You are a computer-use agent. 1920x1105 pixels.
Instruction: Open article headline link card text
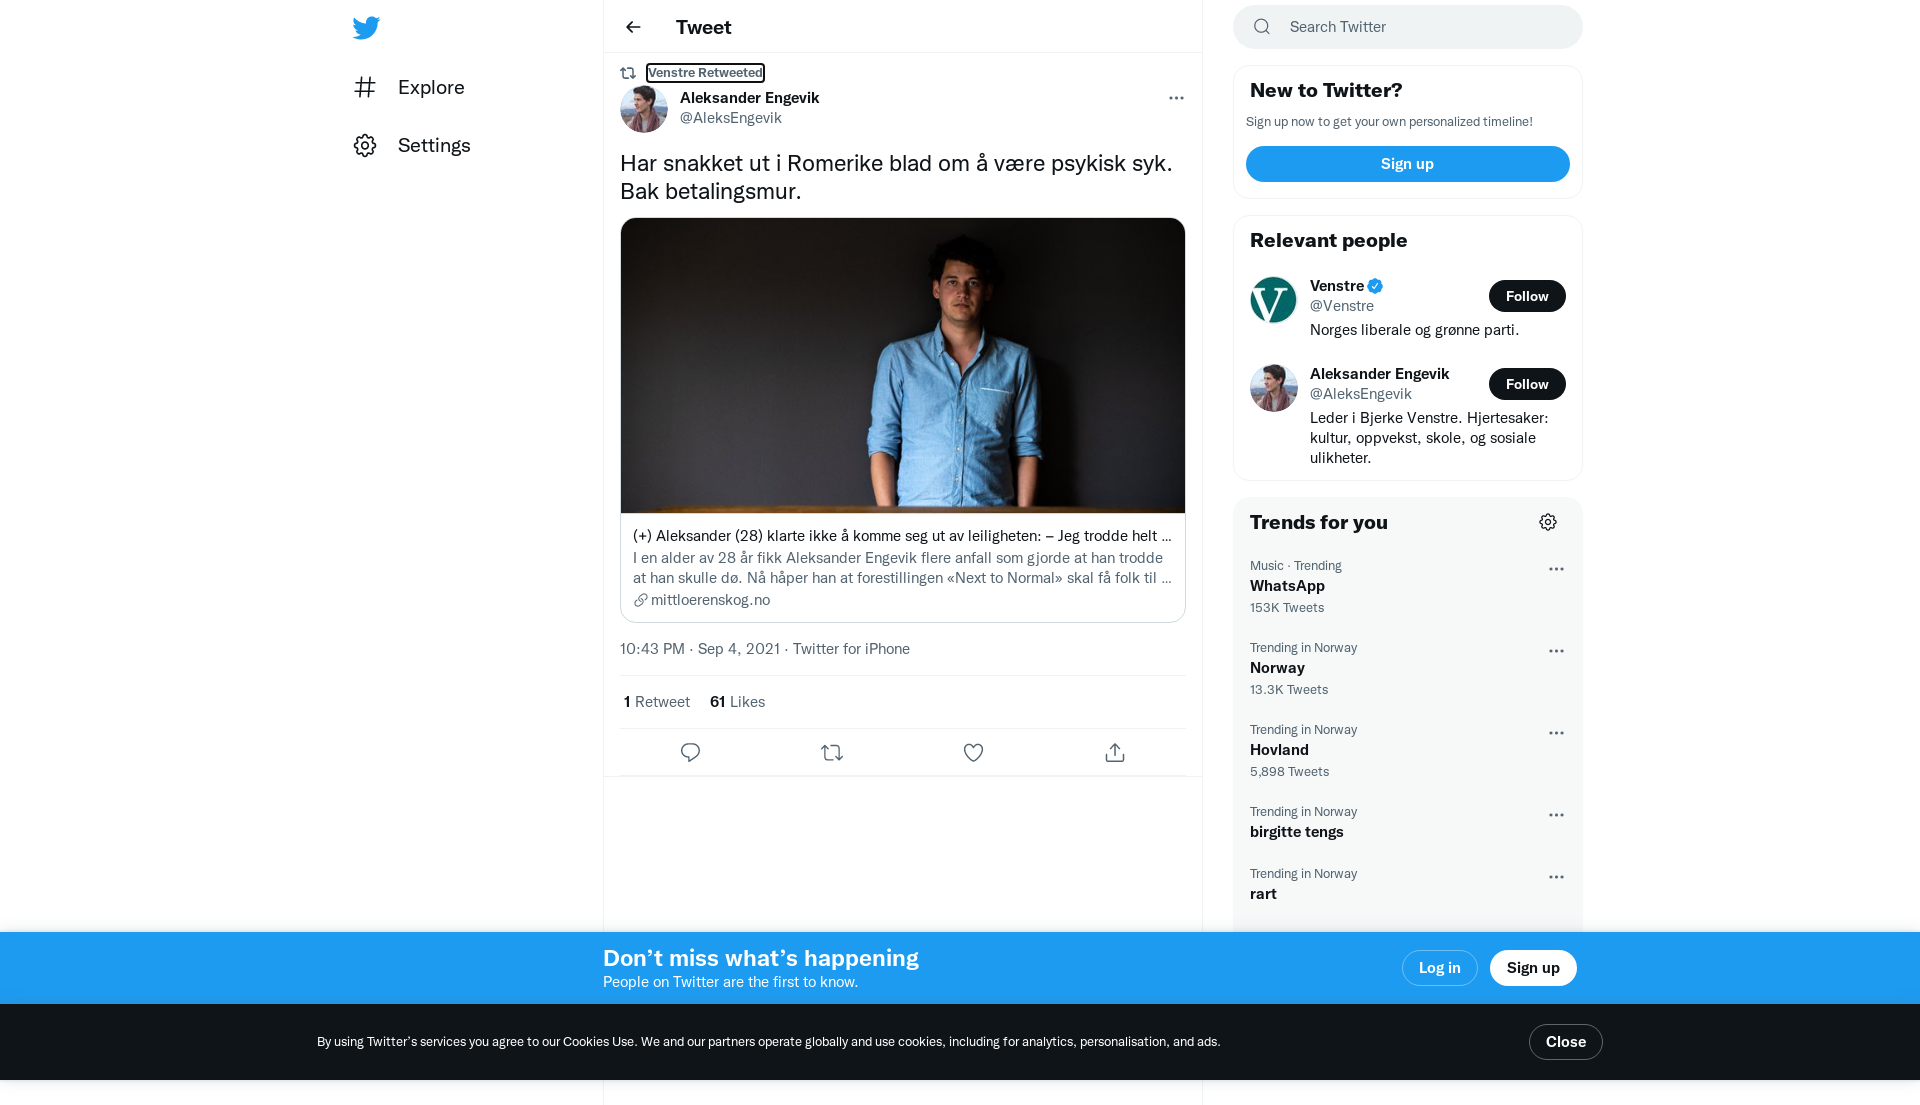click(x=902, y=536)
